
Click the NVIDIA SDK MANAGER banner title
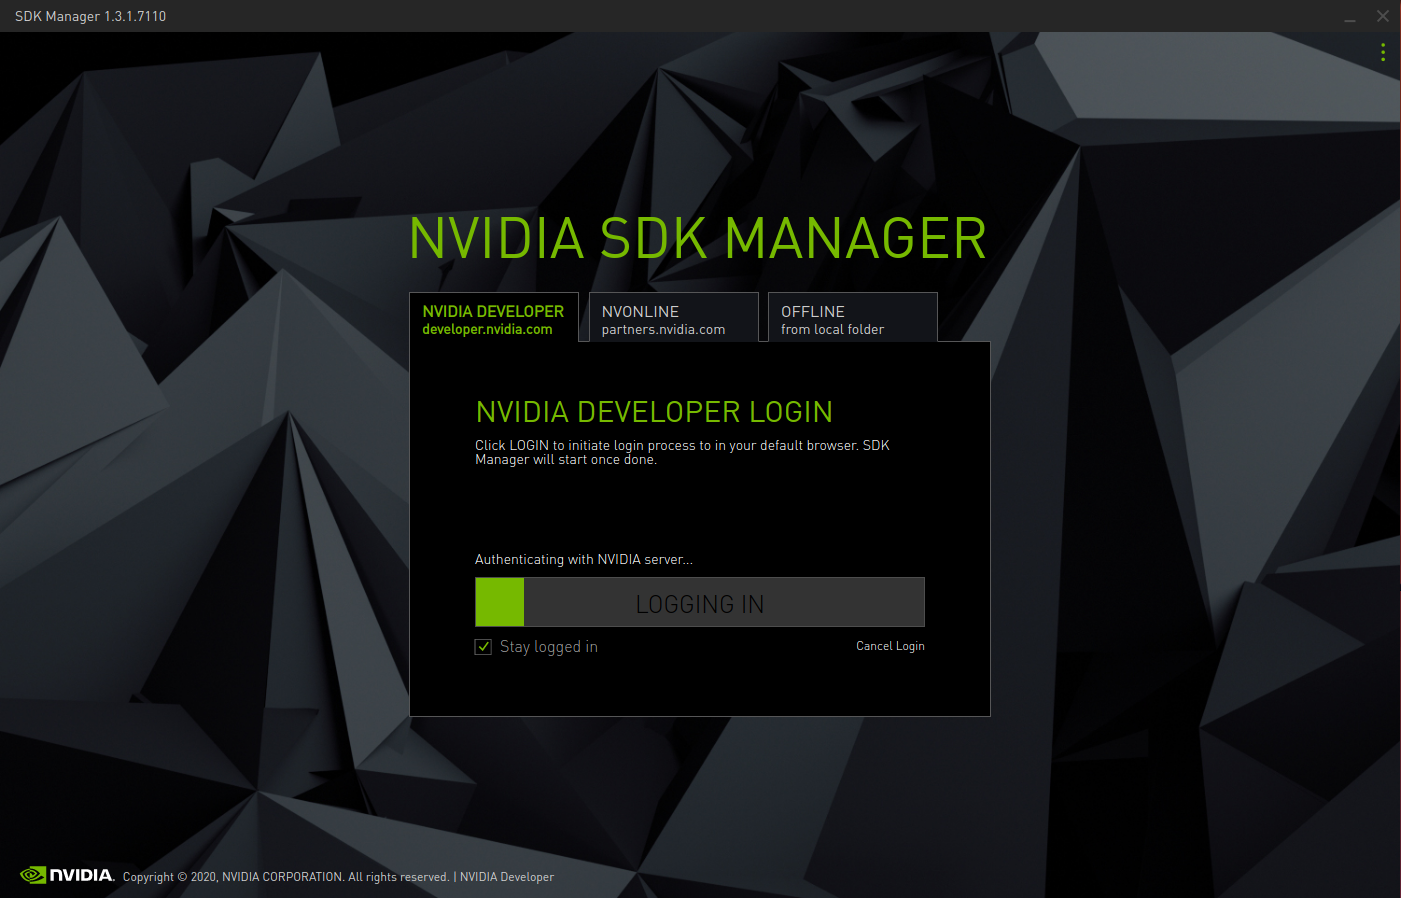[x=698, y=239]
